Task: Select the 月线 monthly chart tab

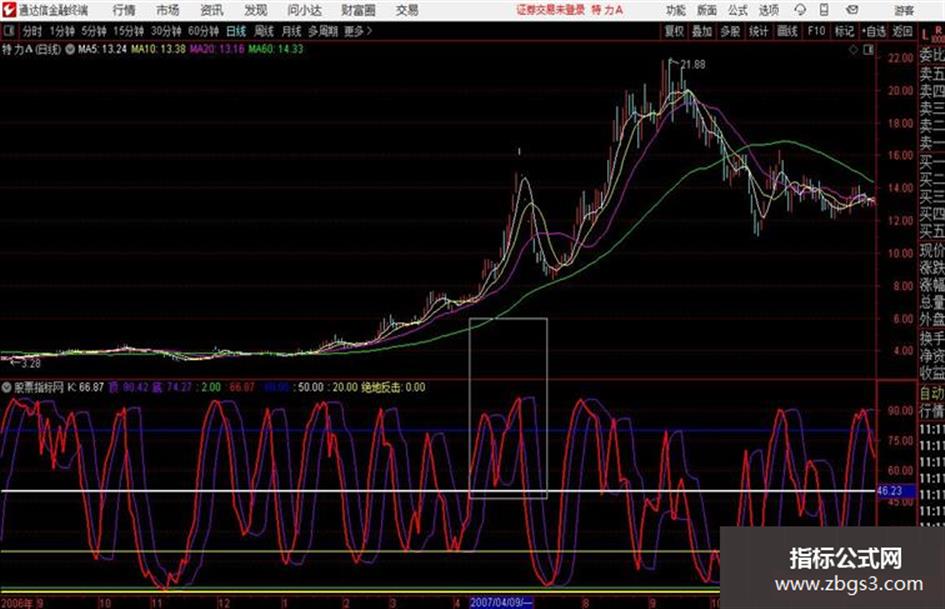Action: [292, 31]
